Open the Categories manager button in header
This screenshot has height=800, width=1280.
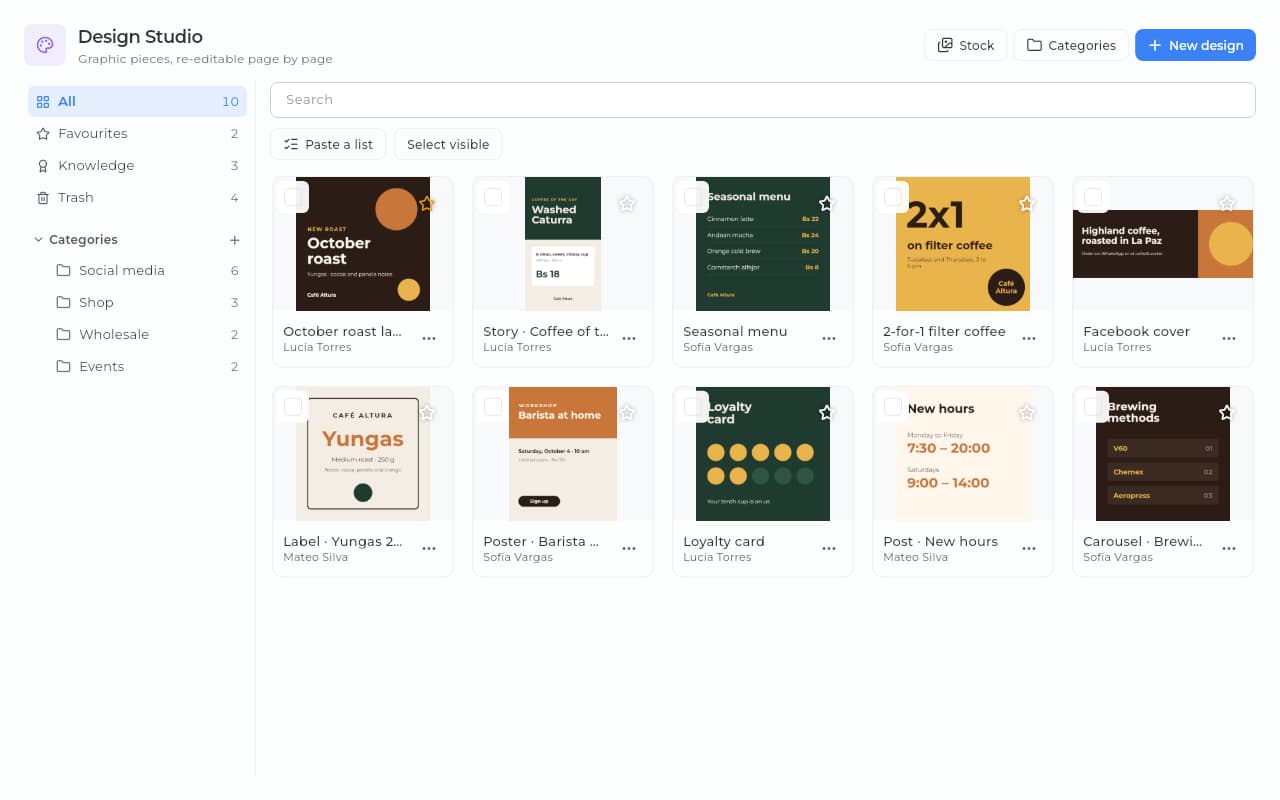tap(1071, 45)
